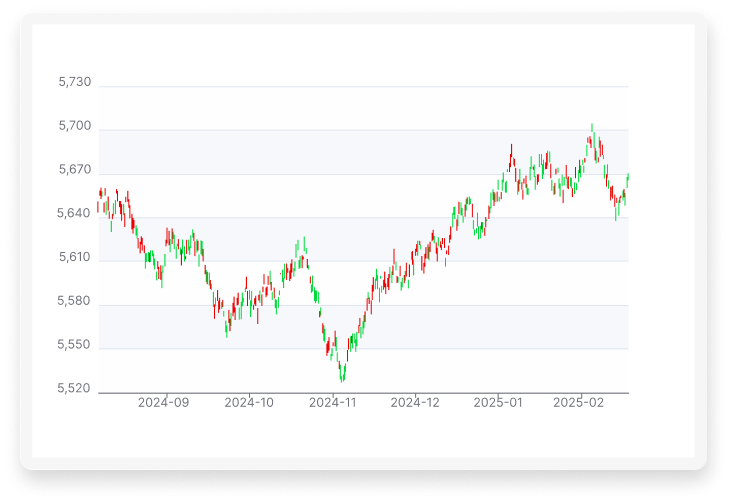Screen dimensions: 730x501
Task: Click the 2024-09 date label
Action: point(163,403)
